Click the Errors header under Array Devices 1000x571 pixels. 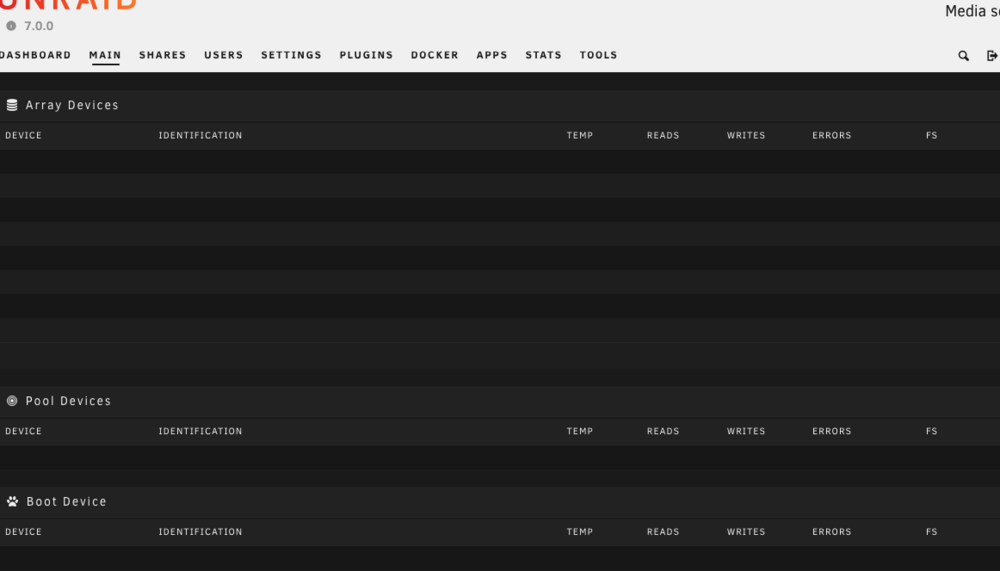(832, 135)
